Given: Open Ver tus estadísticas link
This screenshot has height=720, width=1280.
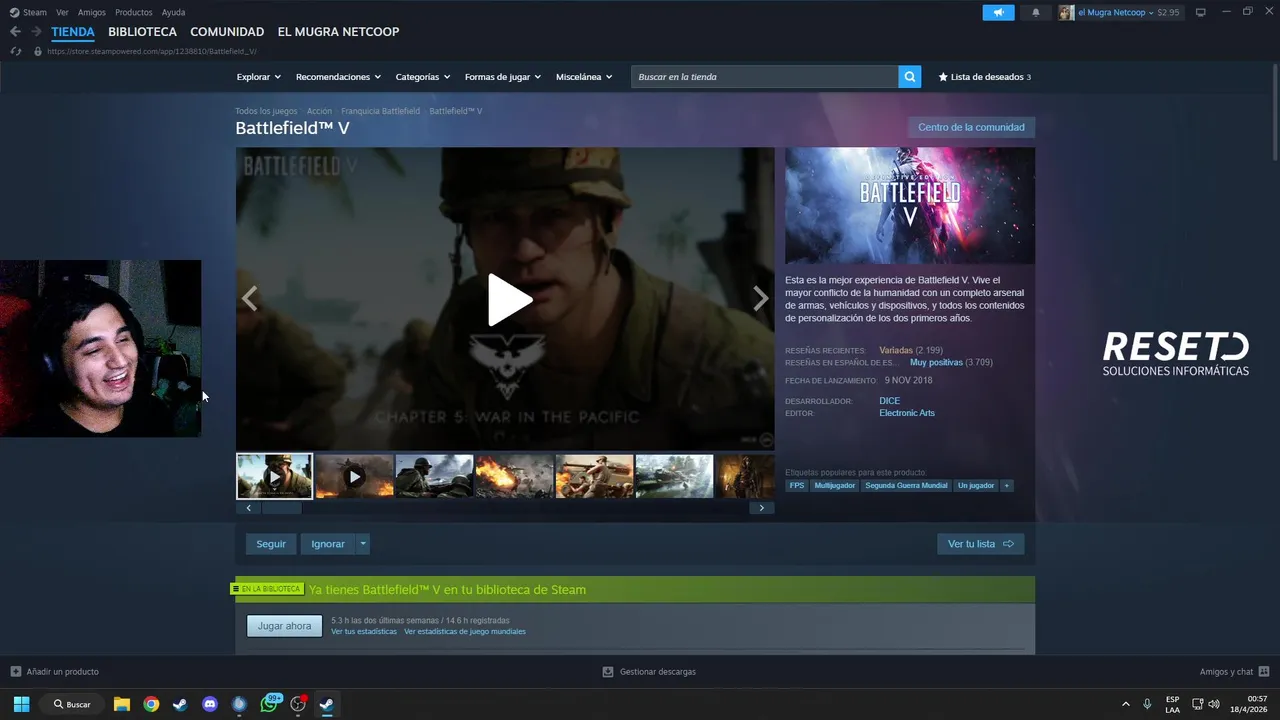Looking at the screenshot, I should (364, 632).
